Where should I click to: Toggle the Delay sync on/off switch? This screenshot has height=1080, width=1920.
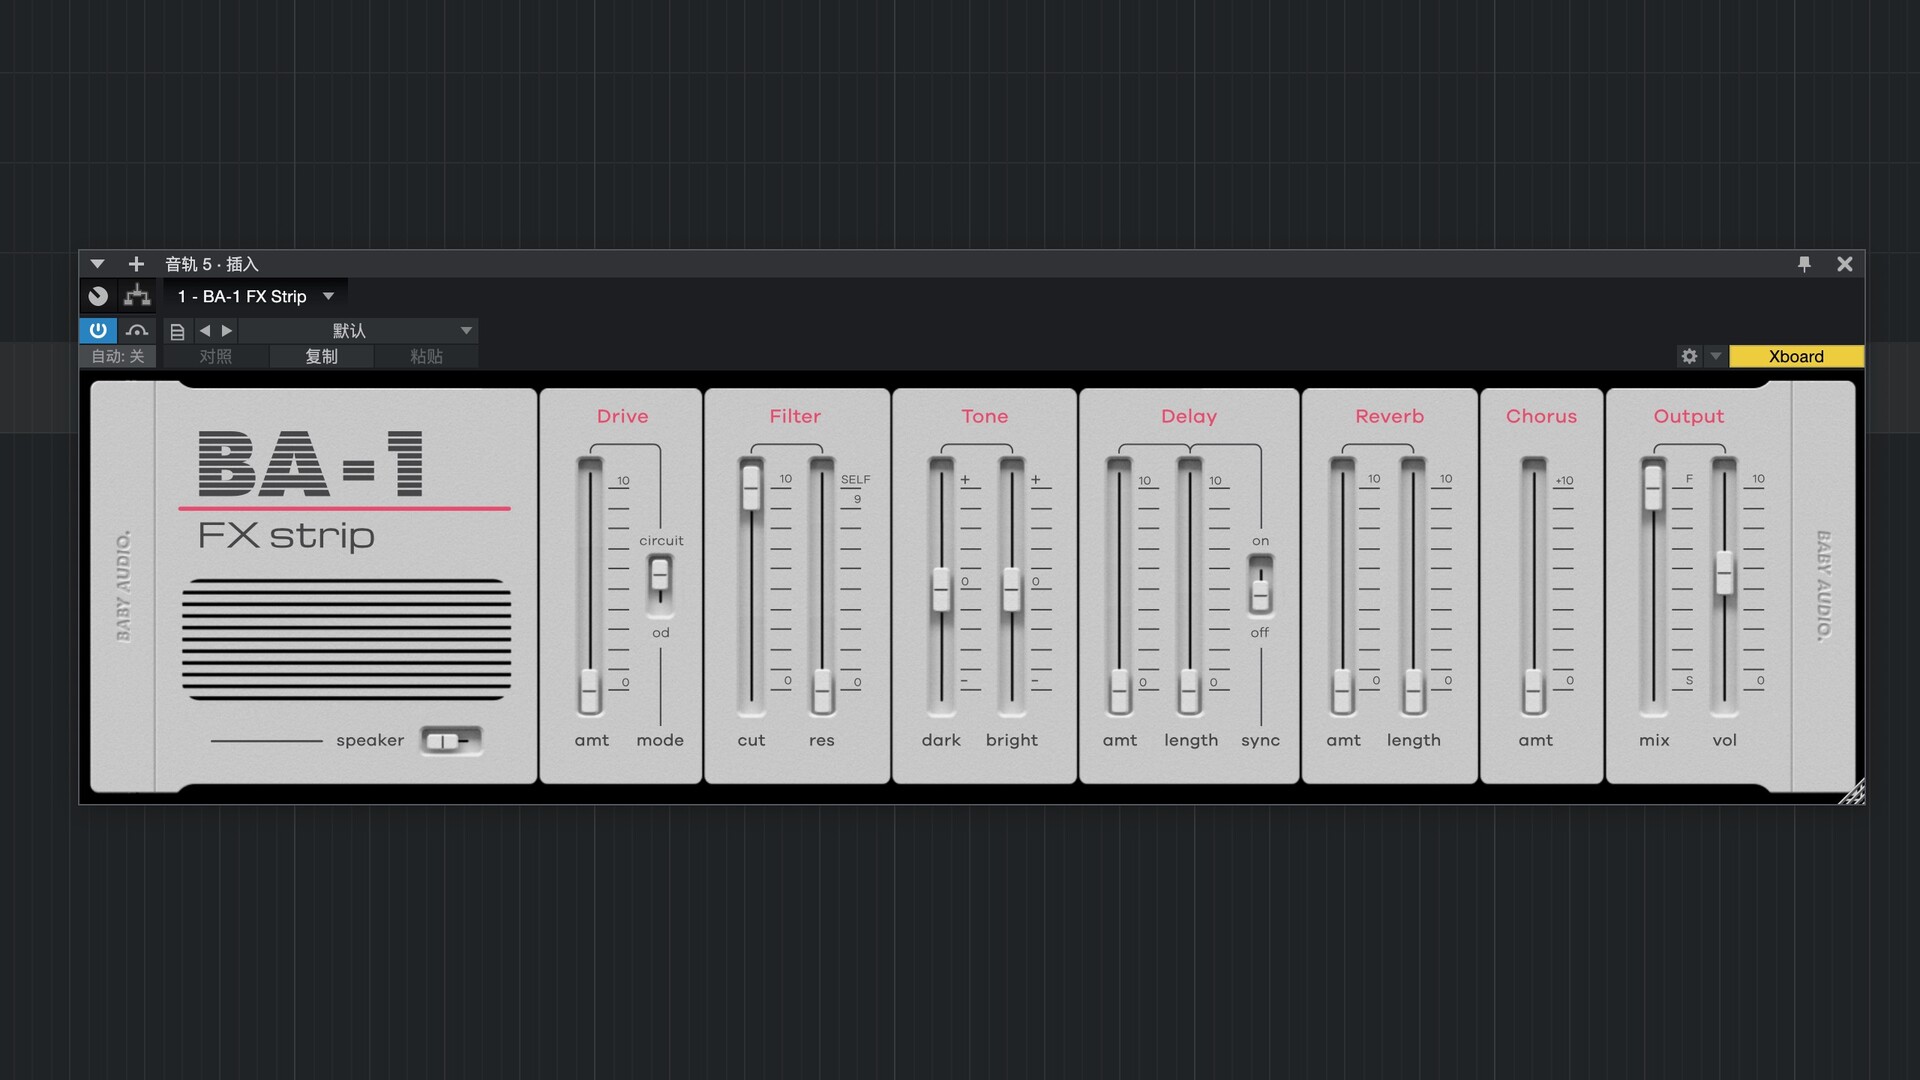(1260, 586)
